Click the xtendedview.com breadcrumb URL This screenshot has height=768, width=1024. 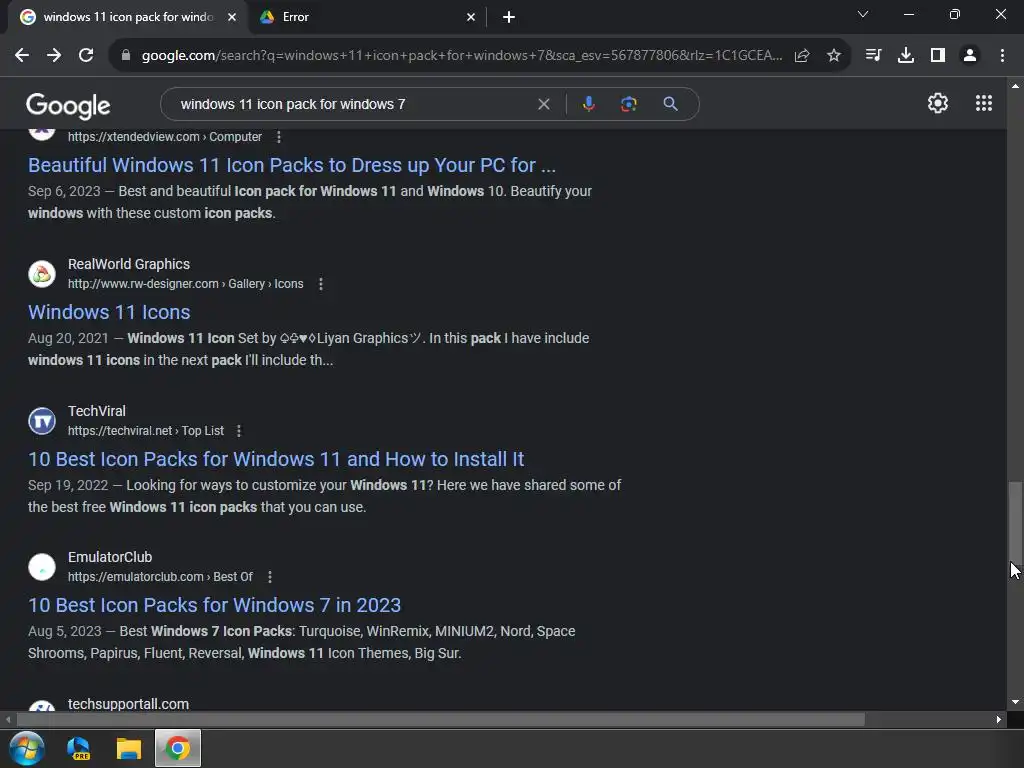click(165, 137)
